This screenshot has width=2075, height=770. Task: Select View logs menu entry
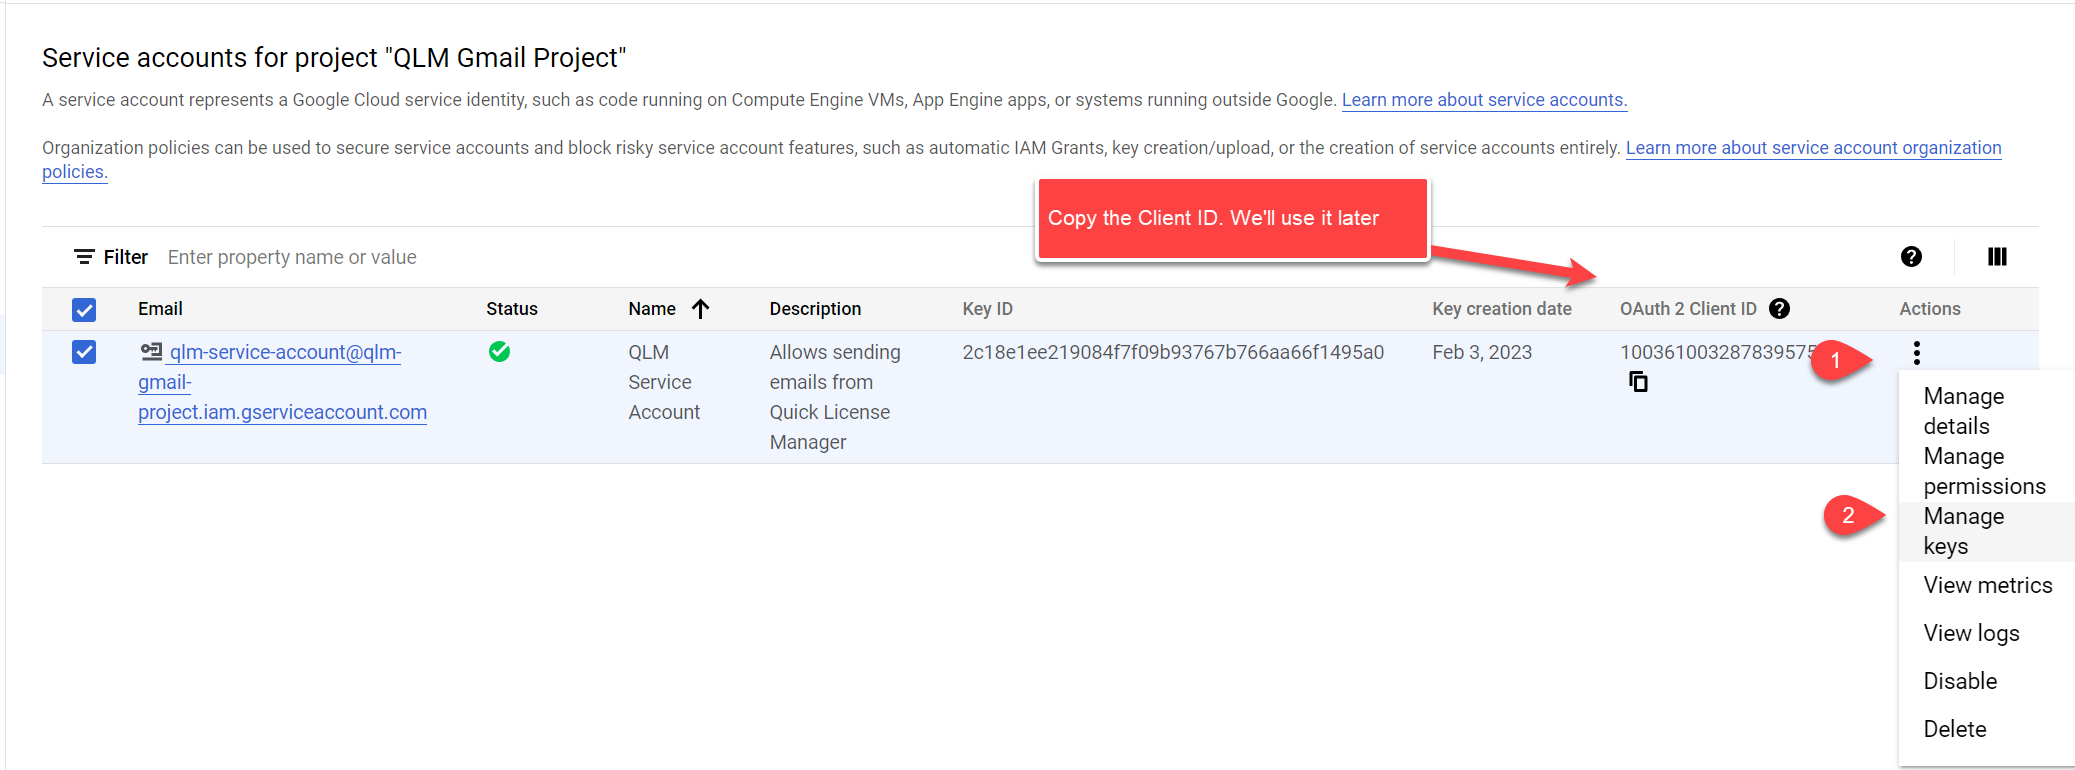point(1987,633)
